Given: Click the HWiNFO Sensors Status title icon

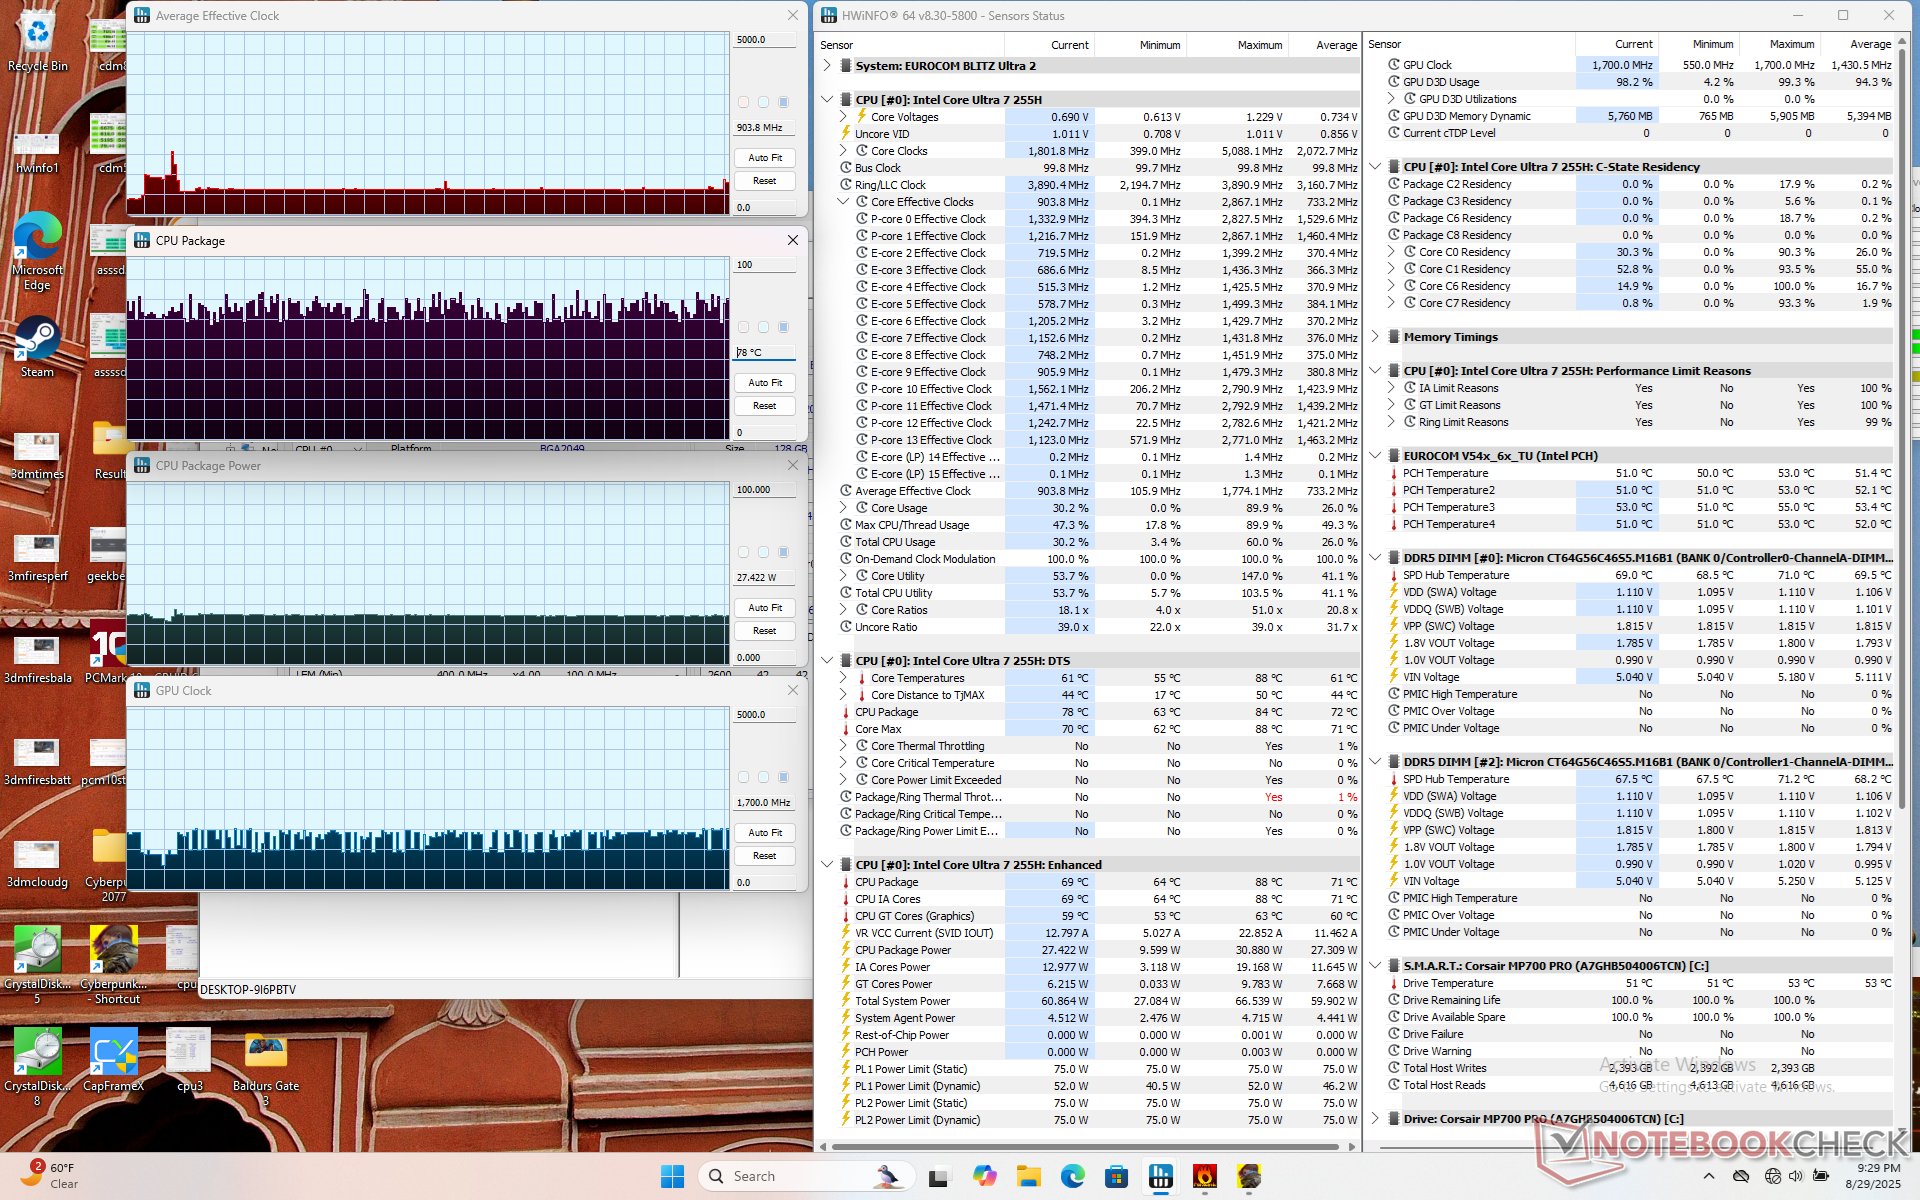Looking at the screenshot, I should 828,15.
